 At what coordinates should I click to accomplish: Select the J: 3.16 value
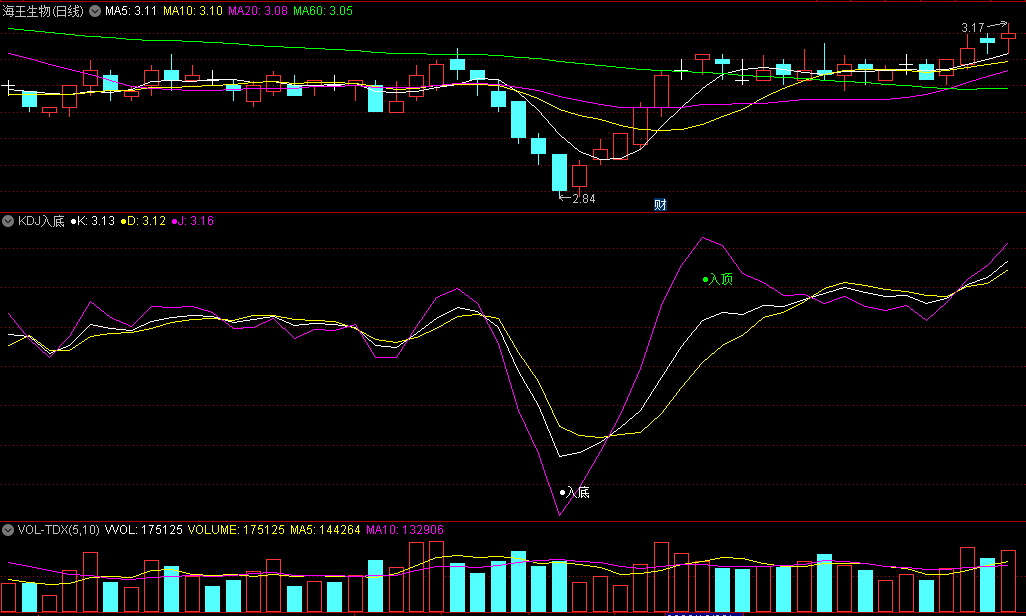point(193,221)
